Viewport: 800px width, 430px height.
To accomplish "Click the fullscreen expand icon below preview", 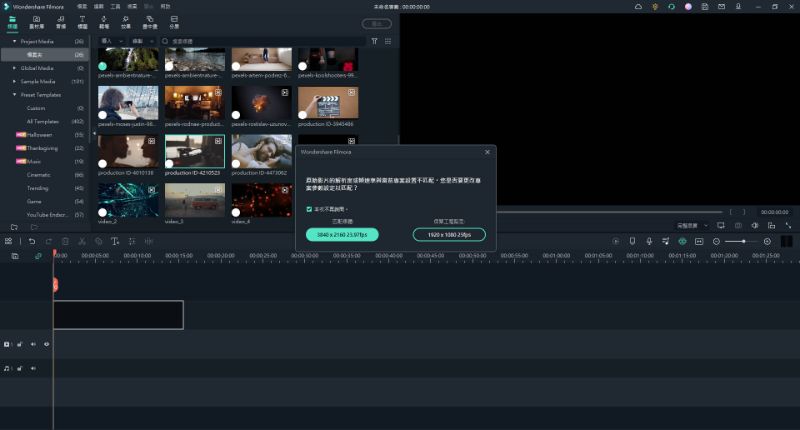I will tap(788, 225).
